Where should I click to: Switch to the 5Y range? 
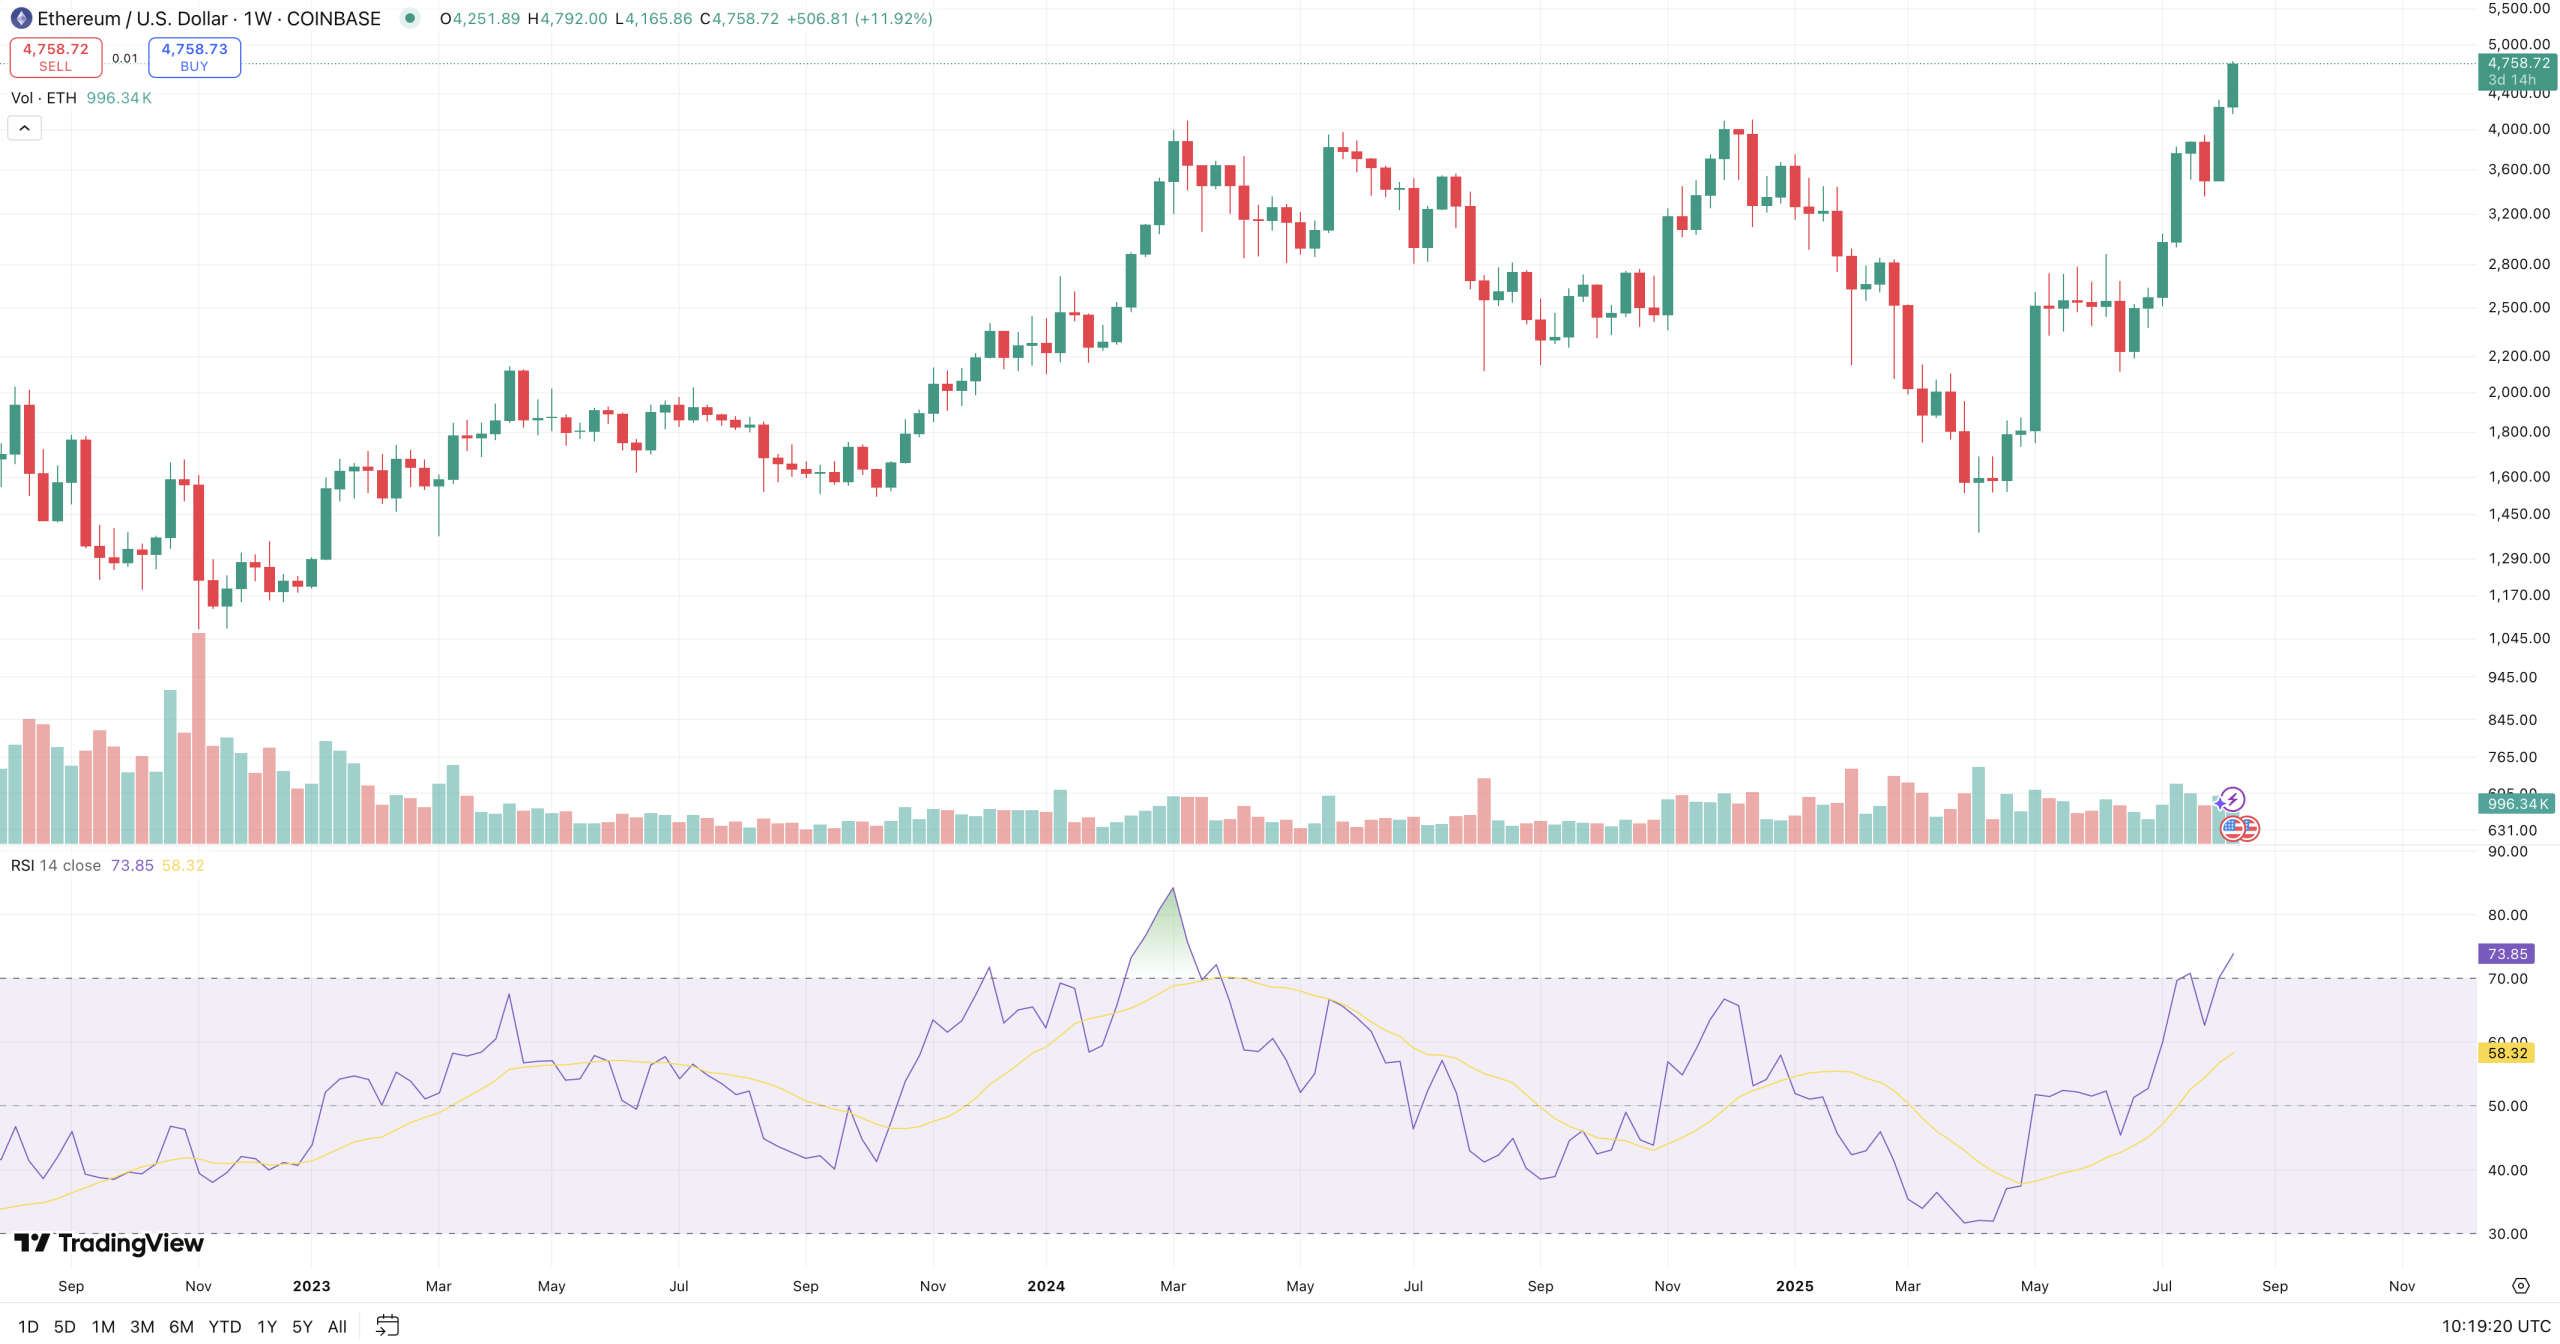[x=302, y=1327]
